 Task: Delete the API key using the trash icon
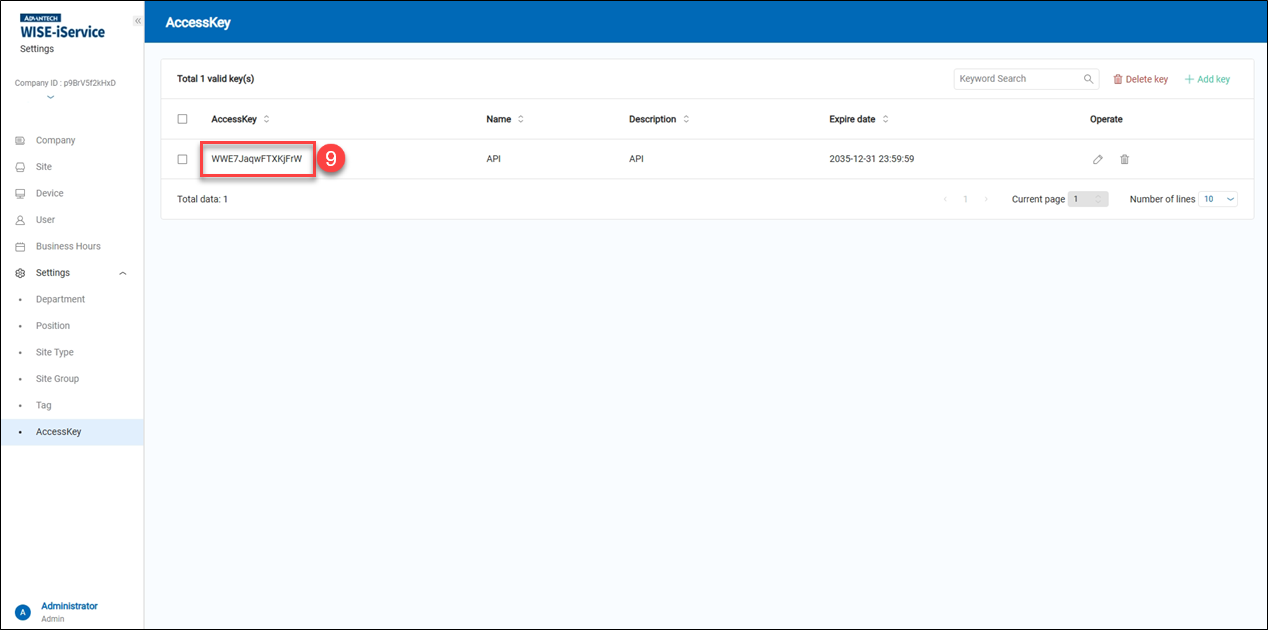1124,158
